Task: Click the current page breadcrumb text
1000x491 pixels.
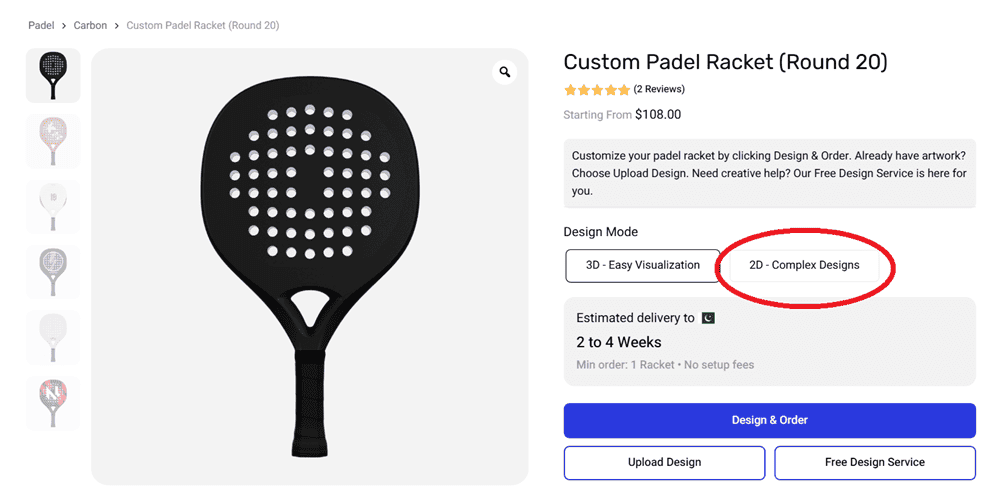Action: (x=202, y=25)
